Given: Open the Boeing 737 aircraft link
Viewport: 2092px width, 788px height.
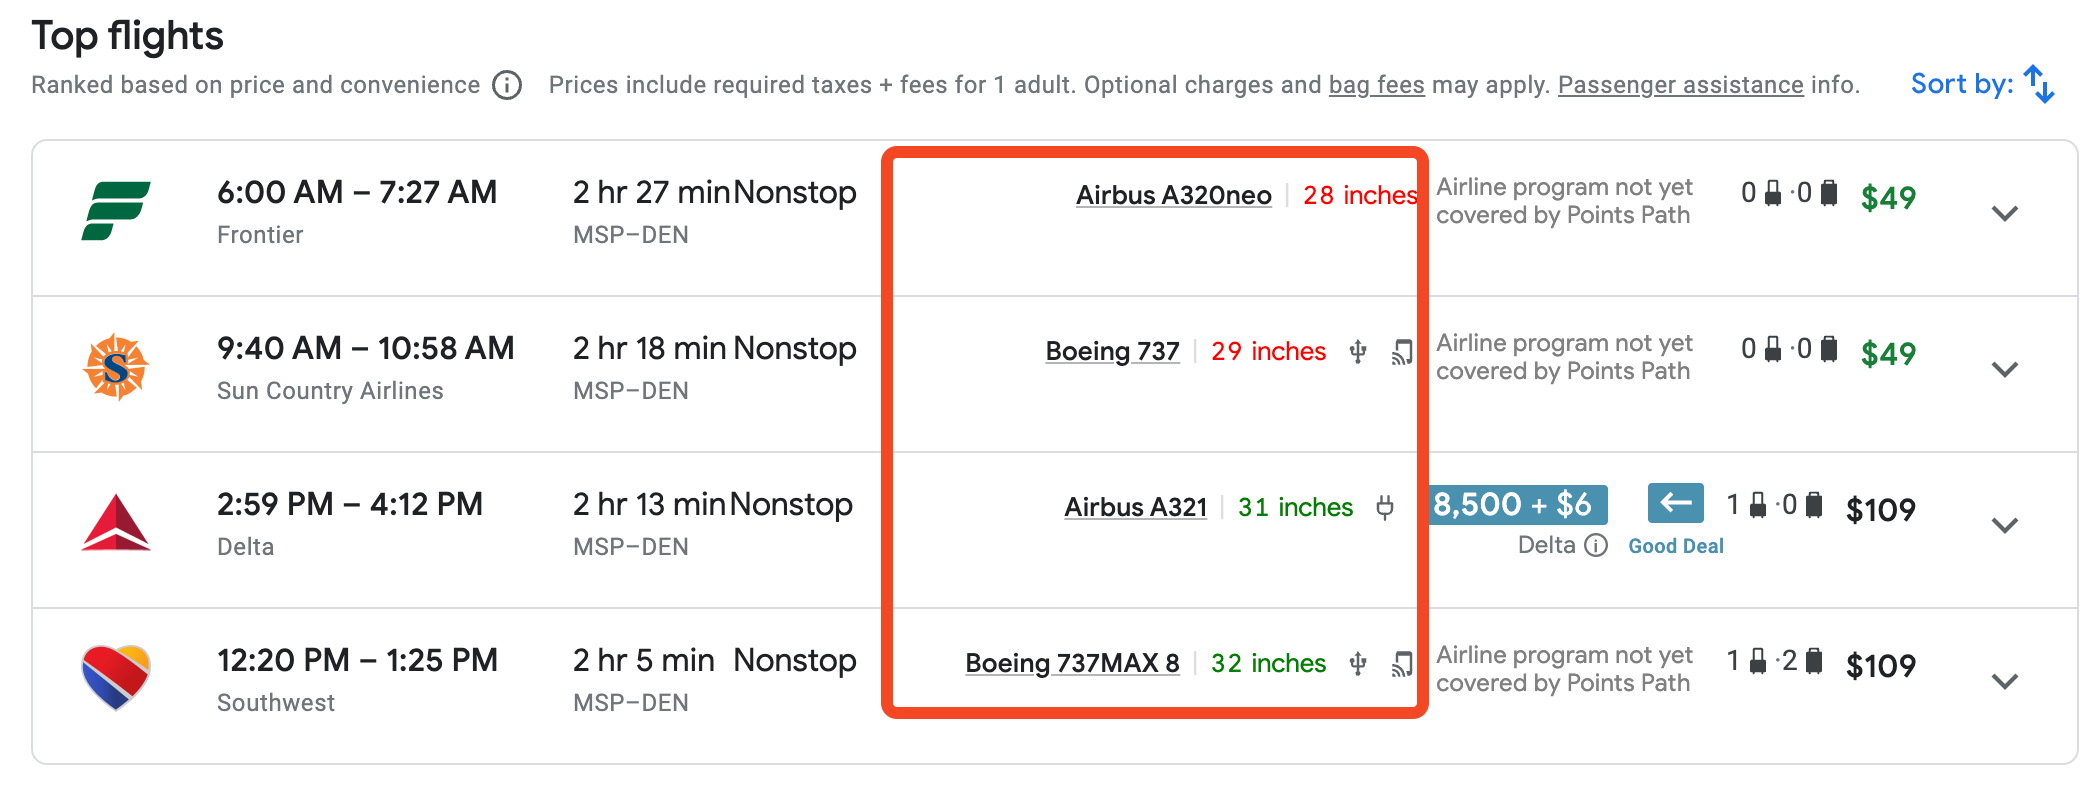Looking at the screenshot, I should click(1112, 351).
